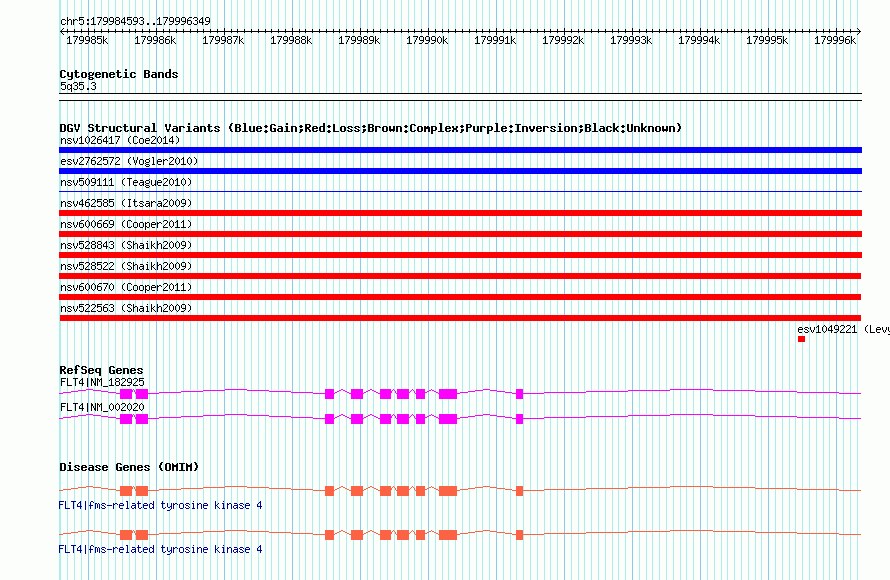Open the Cytogenetic Bands track title

tap(119, 74)
